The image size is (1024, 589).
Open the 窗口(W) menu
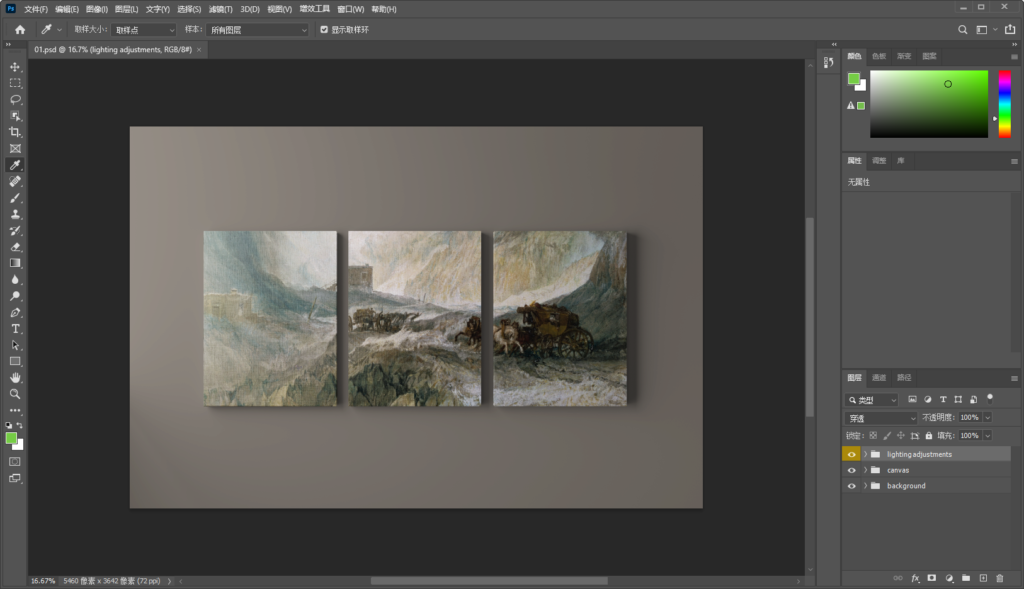point(351,9)
